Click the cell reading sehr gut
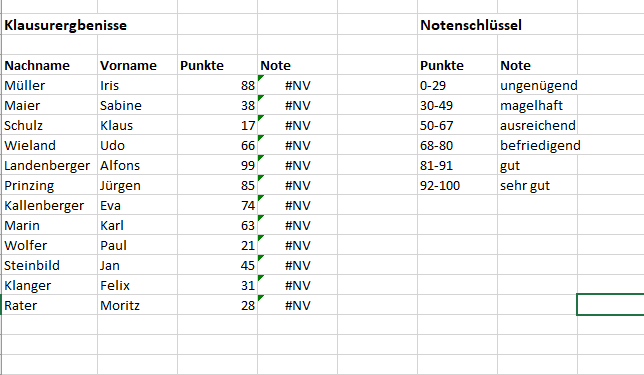This screenshot has width=644, height=375. (537, 185)
